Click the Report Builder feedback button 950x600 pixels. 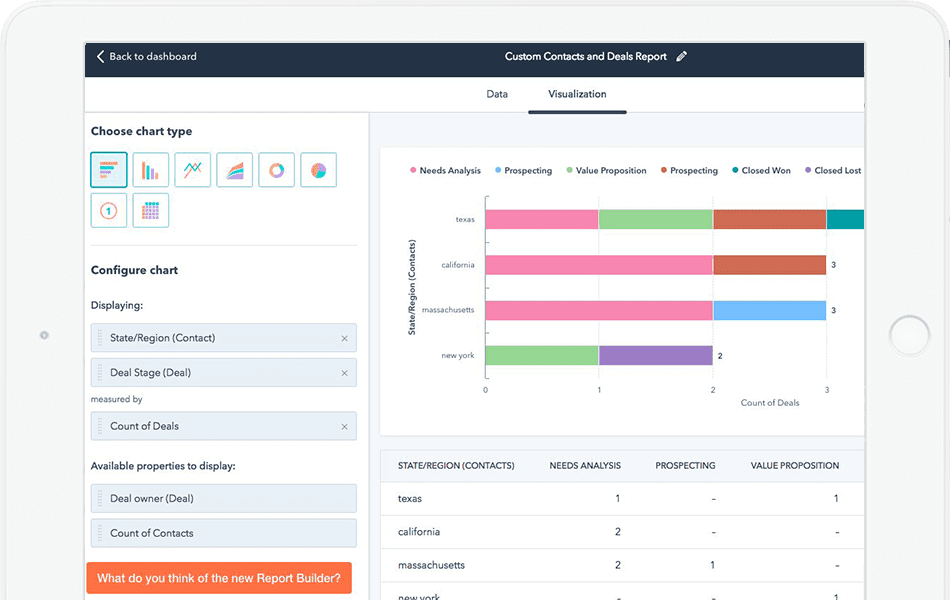tap(219, 578)
